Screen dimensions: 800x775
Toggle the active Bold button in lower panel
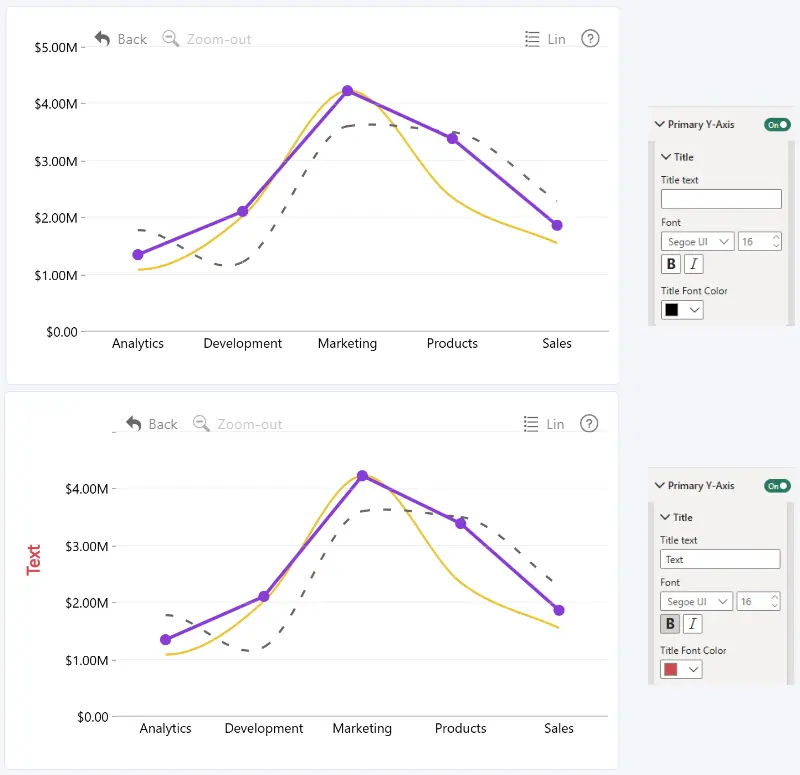click(x=670, y=623)
